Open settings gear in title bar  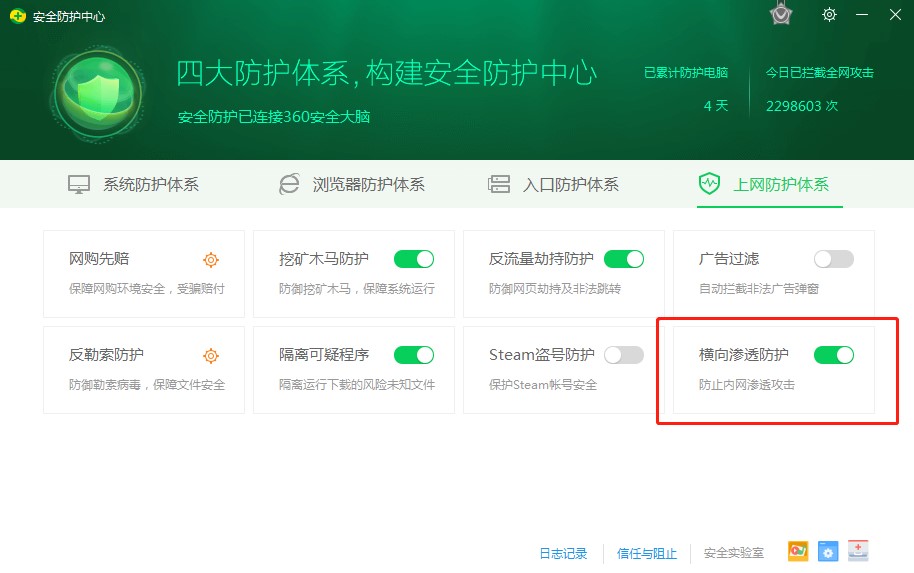coord(829,15)
